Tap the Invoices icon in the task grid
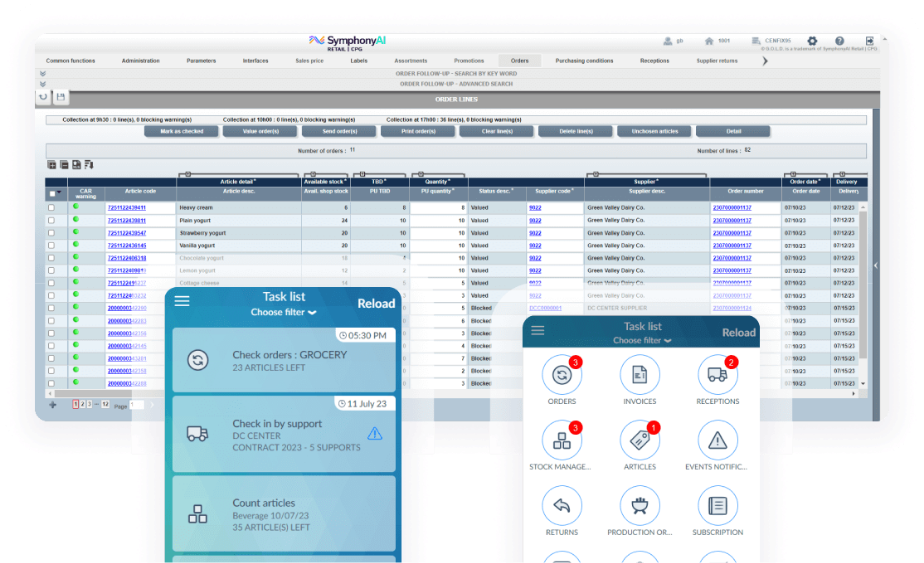Image resolution: width=924 pixels, height=563 pixels. (640, 376)
